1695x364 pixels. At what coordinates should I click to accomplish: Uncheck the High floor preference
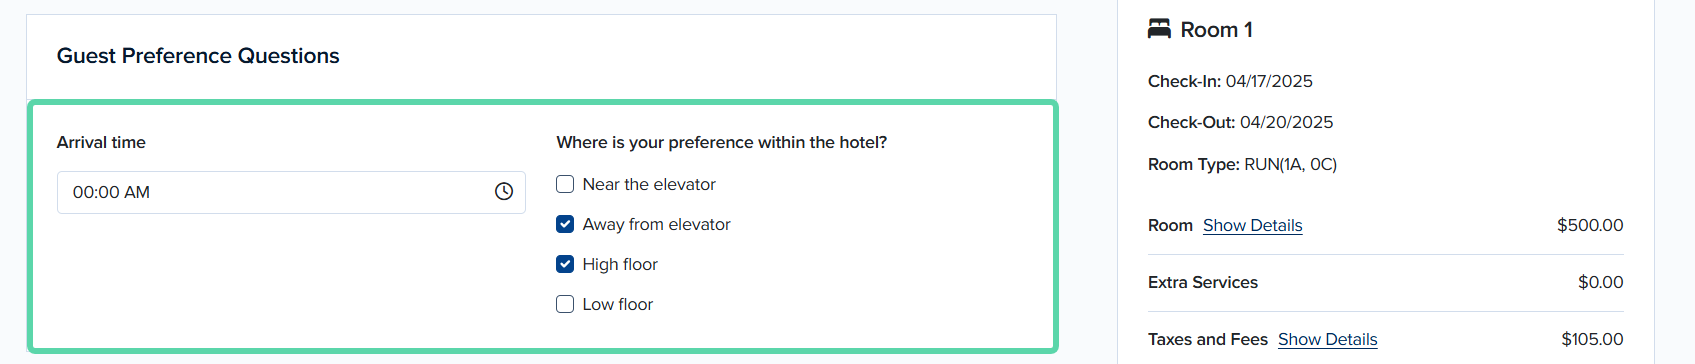(x=565, y=264)
